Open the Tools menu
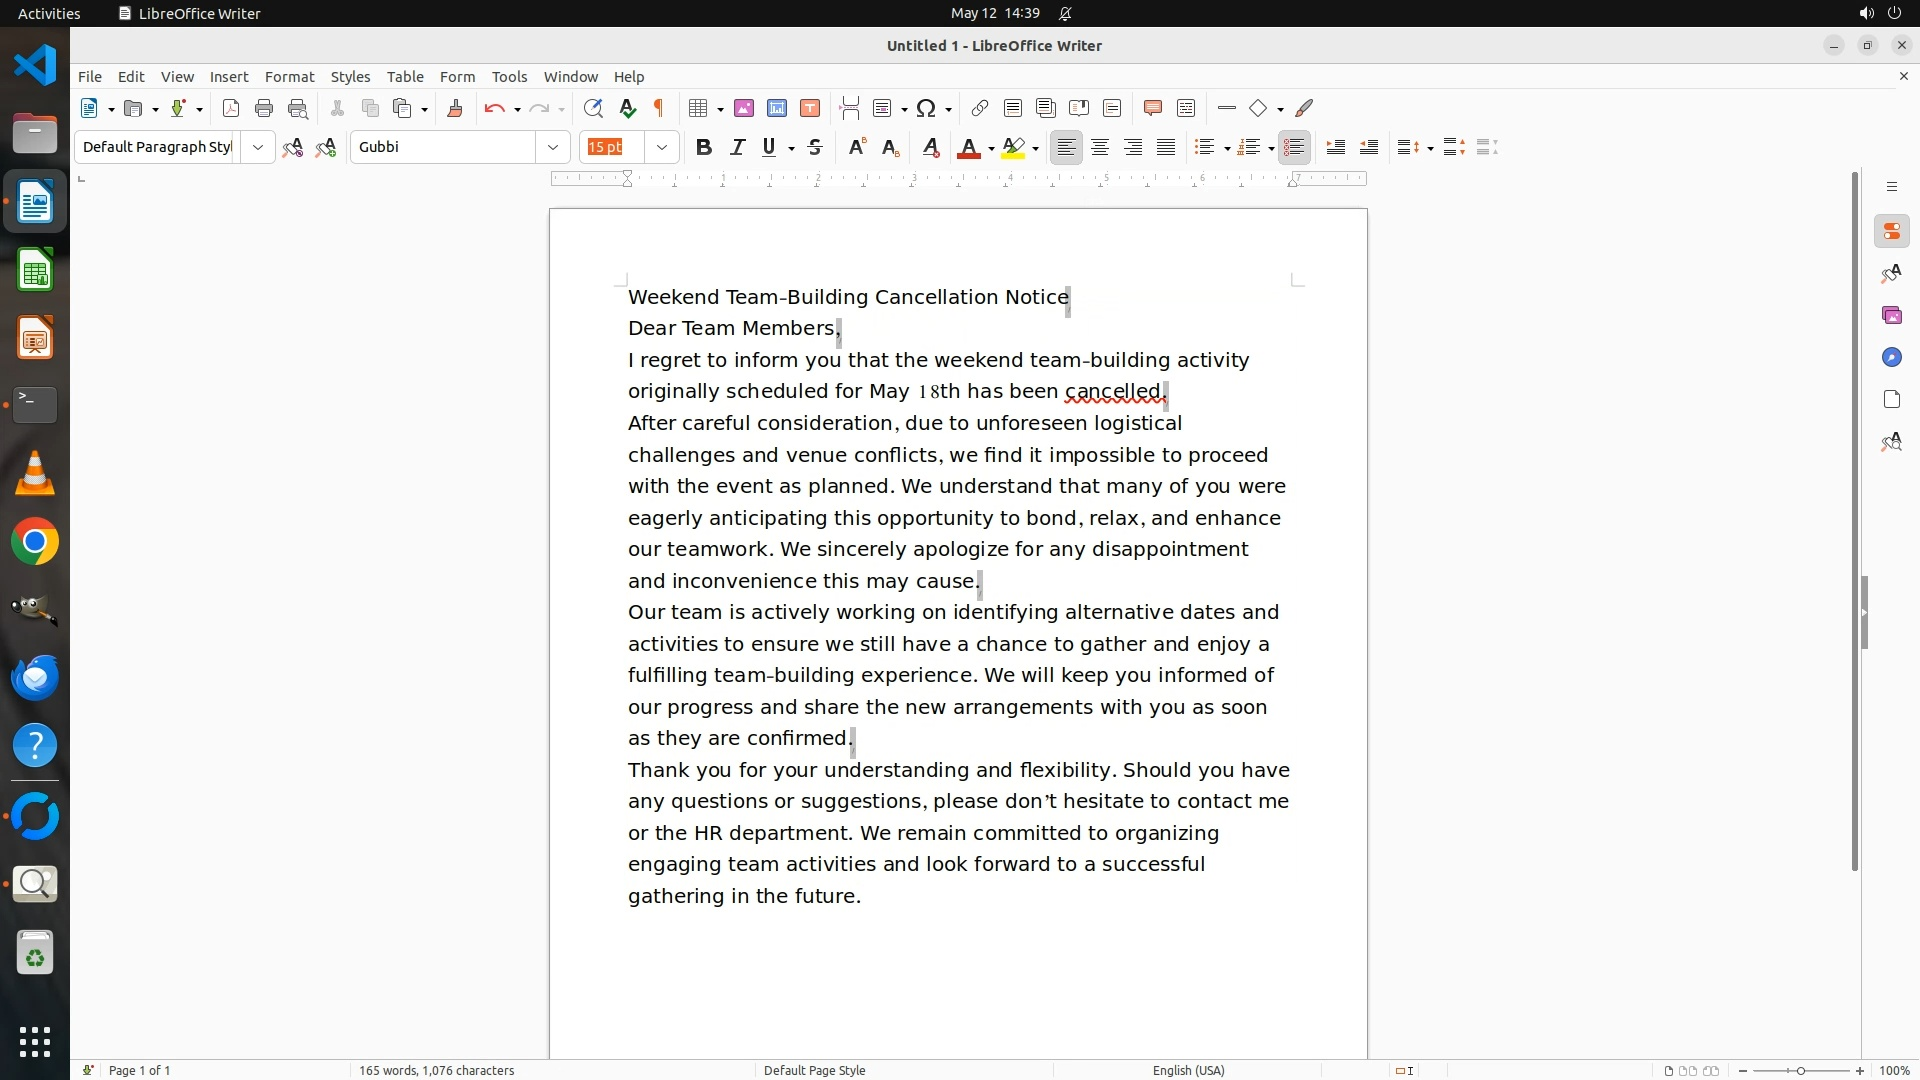The height and width of the screenshot is (1080, 1920). click(x=509, y=77)
